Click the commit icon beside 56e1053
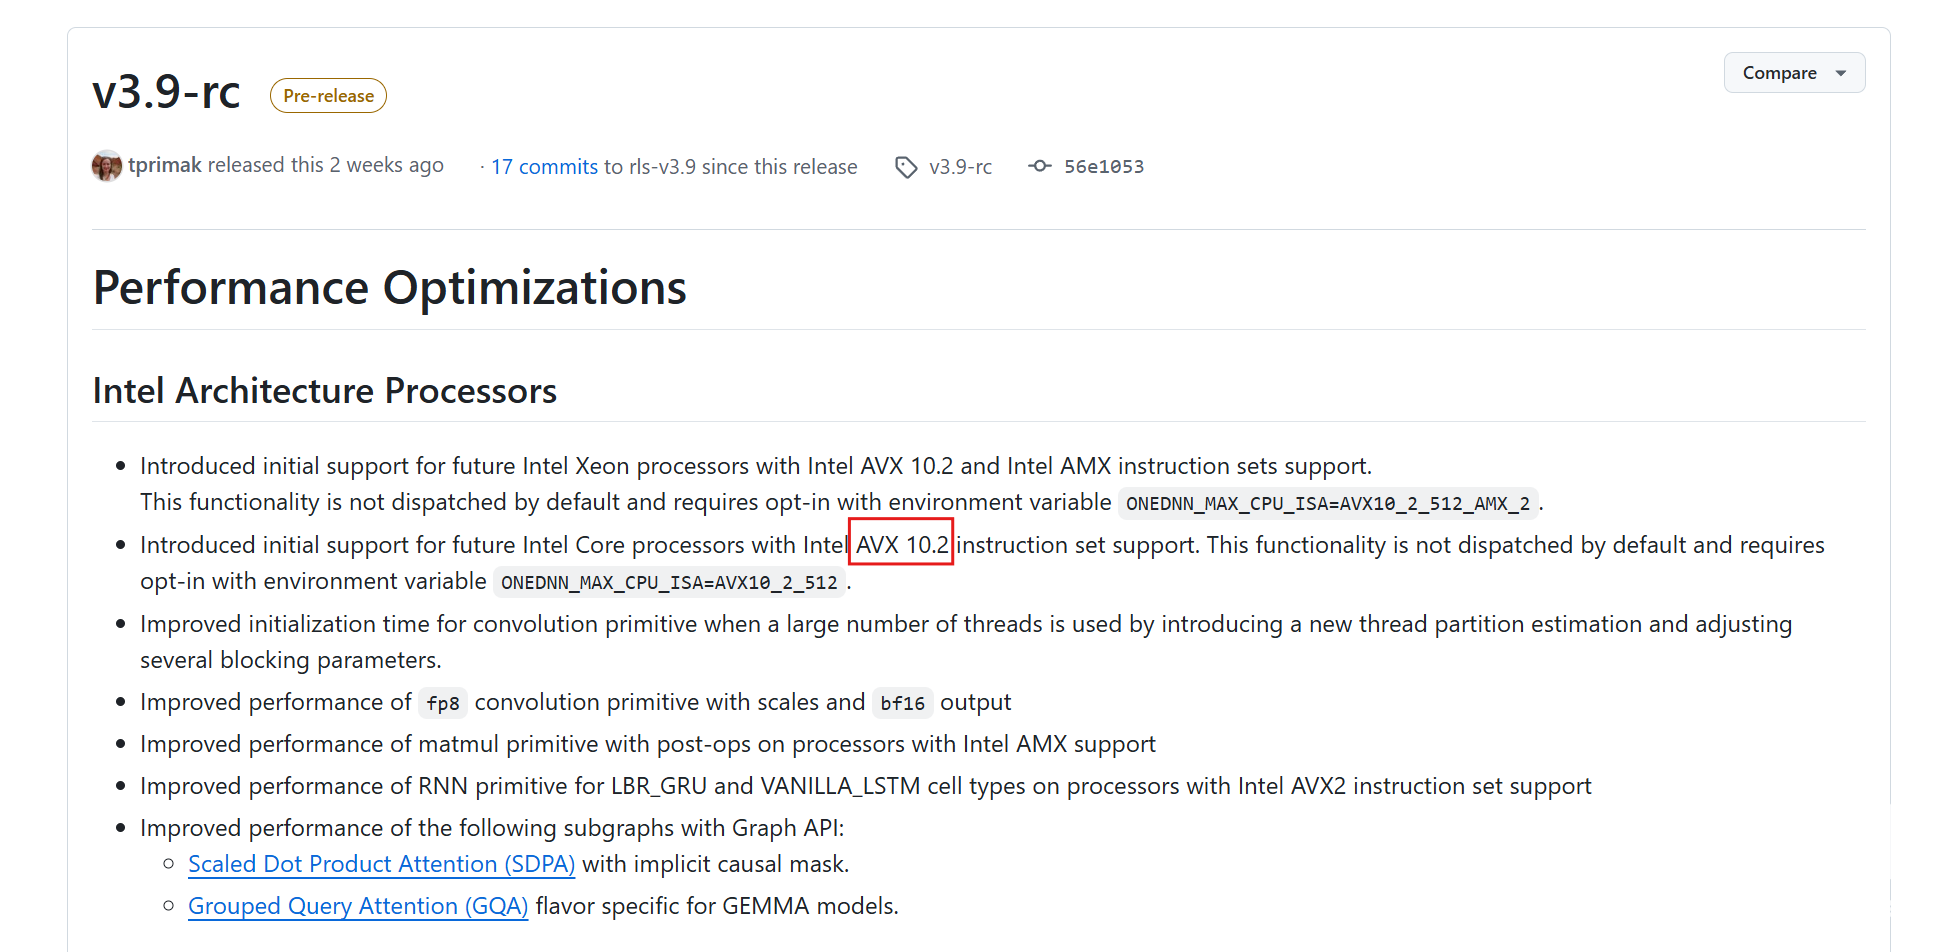The image size is (1938, 952). coord(1040,166)
